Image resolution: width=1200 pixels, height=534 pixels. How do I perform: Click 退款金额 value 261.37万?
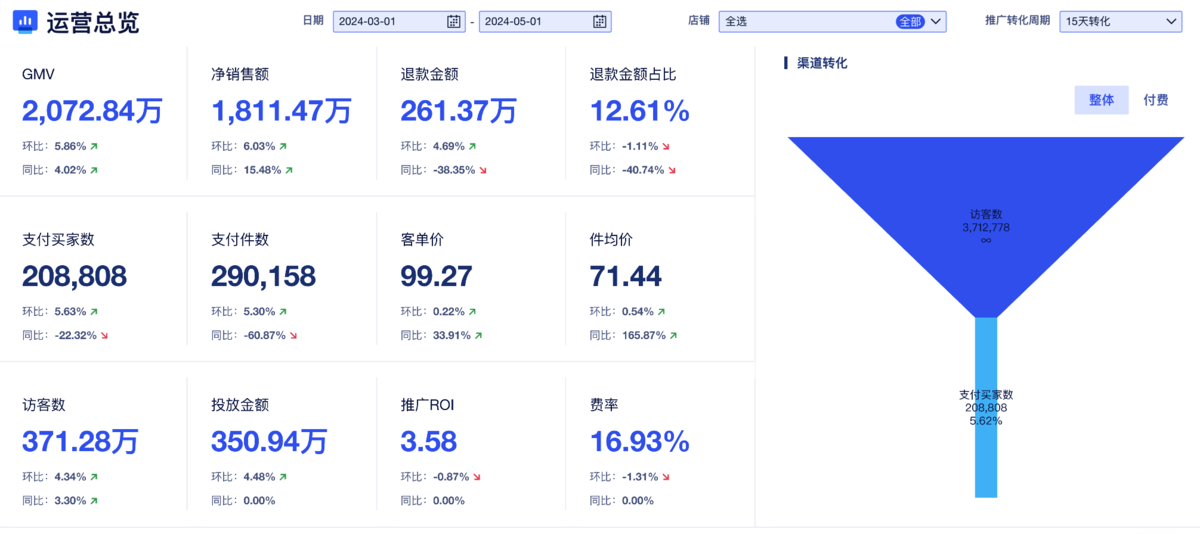(x=458, y=111)
